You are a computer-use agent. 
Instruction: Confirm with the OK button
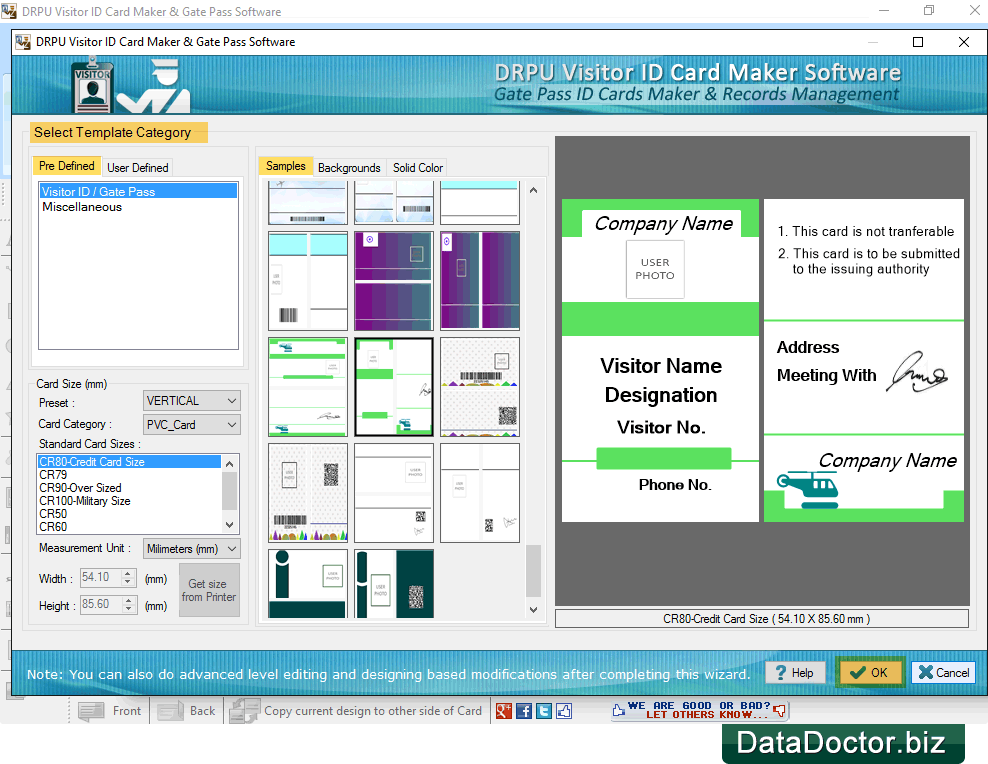870,673
